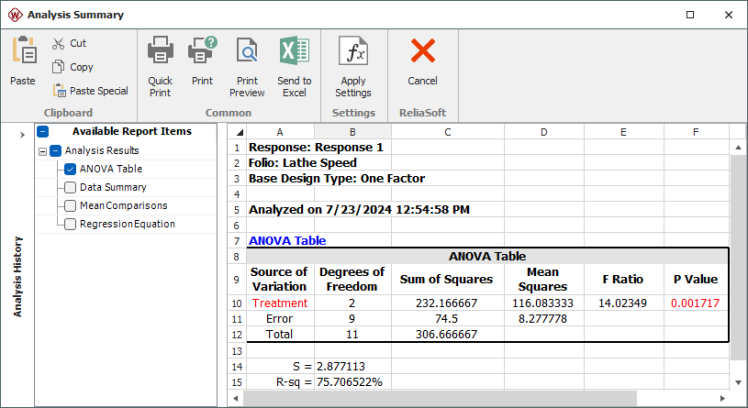Image resolution: width=748 pixels, height=408 pixels.
Task: Select column C header in spreadsheet
Action: pos(446,132)
